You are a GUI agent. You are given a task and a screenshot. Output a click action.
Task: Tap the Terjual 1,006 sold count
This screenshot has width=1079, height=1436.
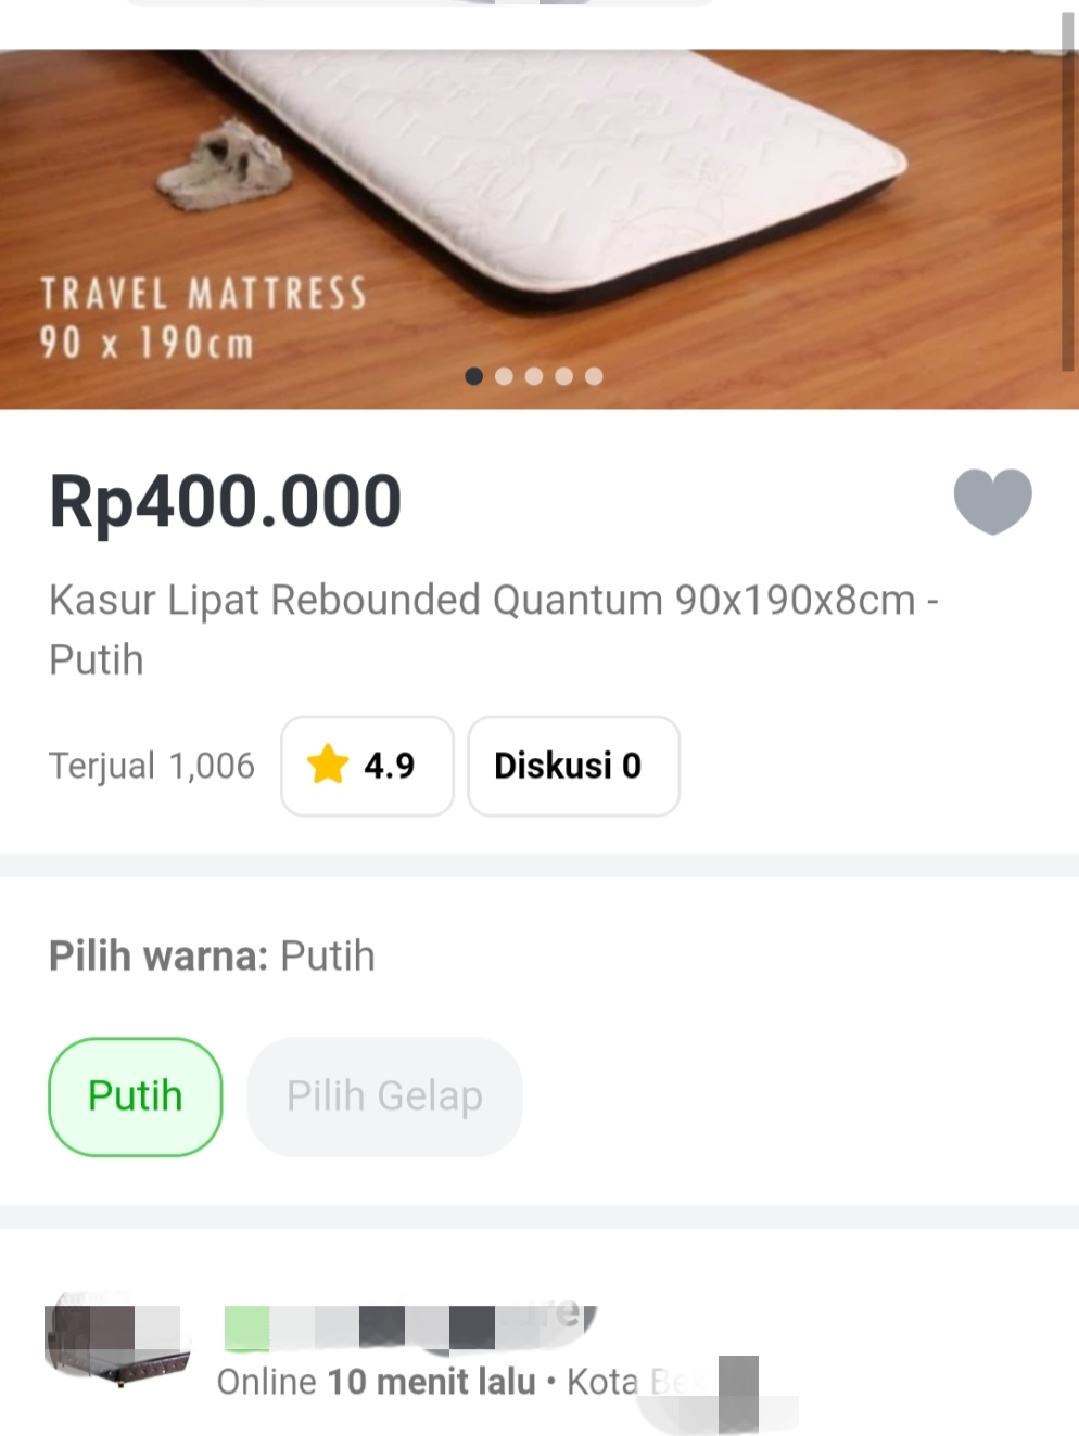click(152, 766)
